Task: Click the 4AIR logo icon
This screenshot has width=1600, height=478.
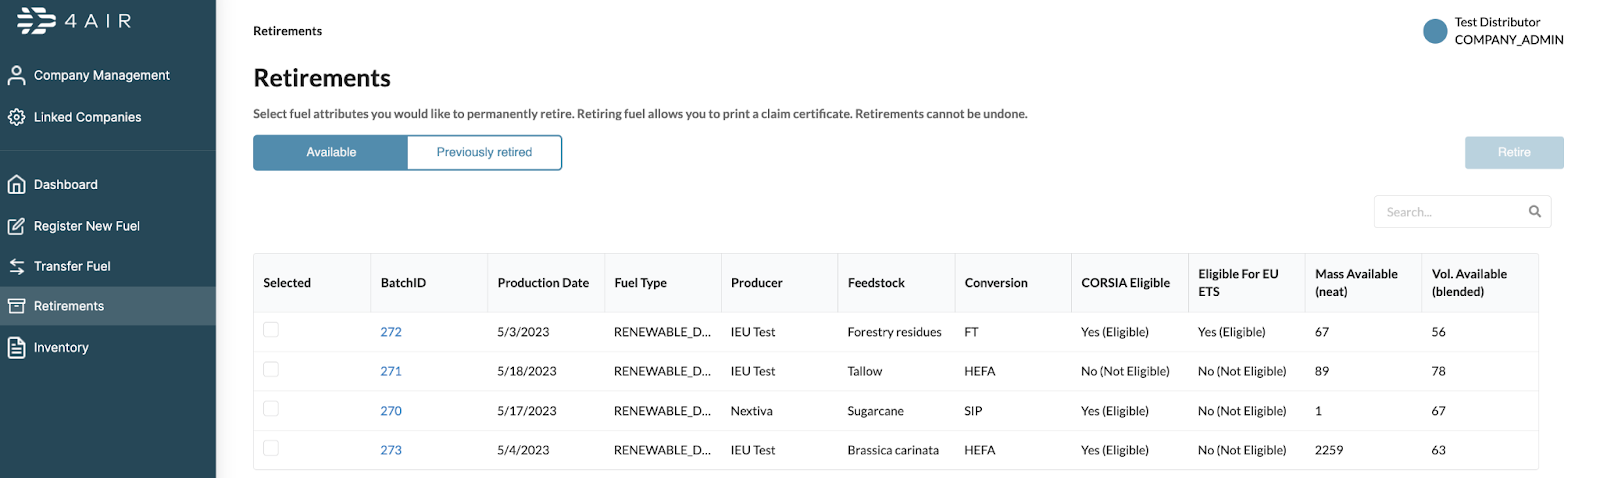Action: click(37, 20)
